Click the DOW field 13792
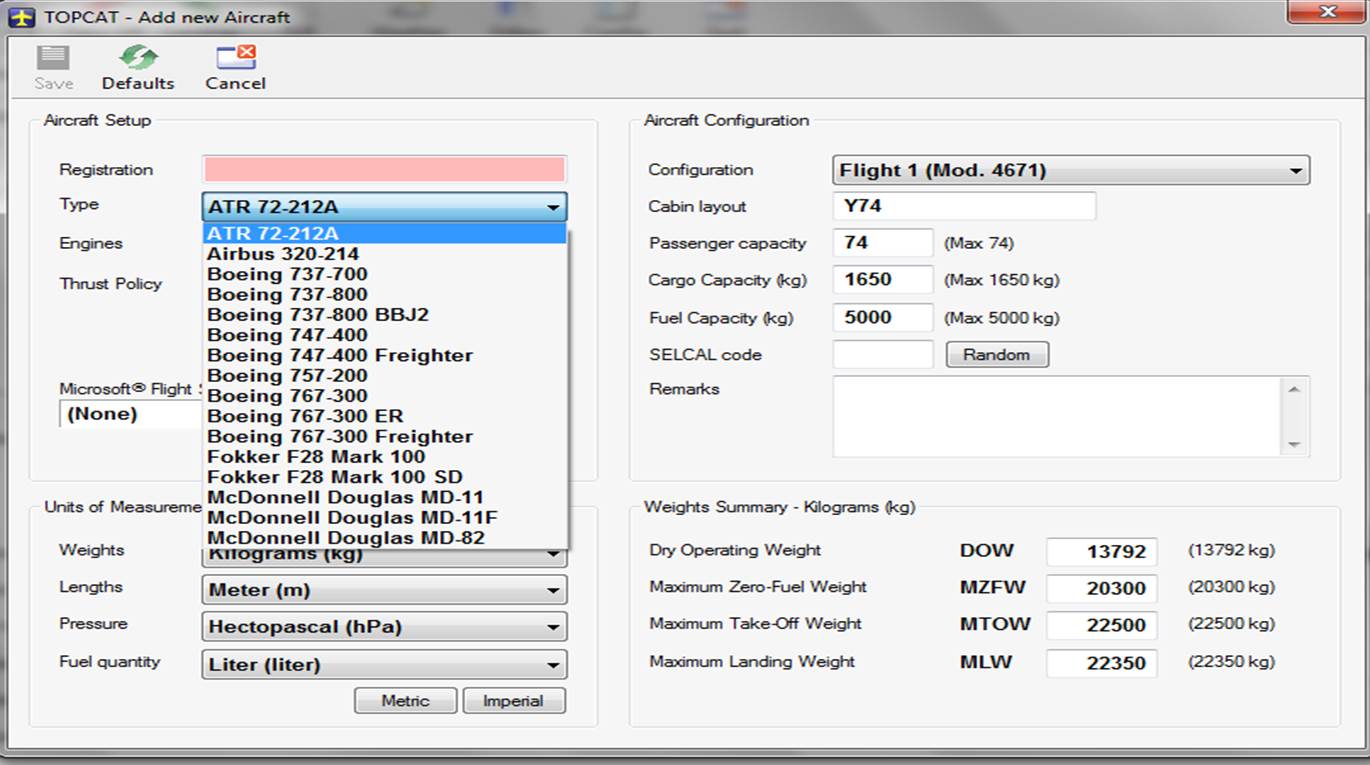 (x=1102, y=552)
